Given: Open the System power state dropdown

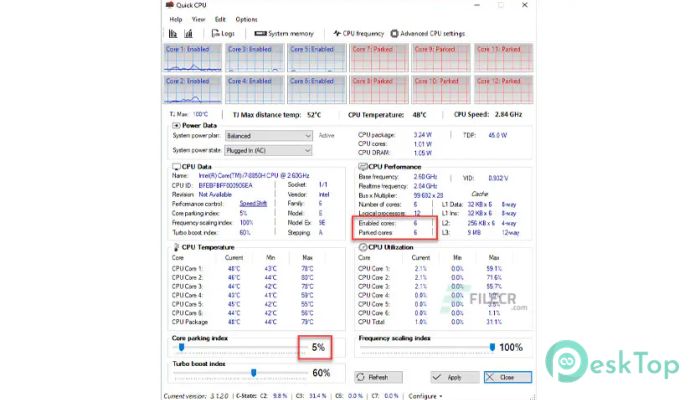Looking at the screenshot, I should [268, 150].
